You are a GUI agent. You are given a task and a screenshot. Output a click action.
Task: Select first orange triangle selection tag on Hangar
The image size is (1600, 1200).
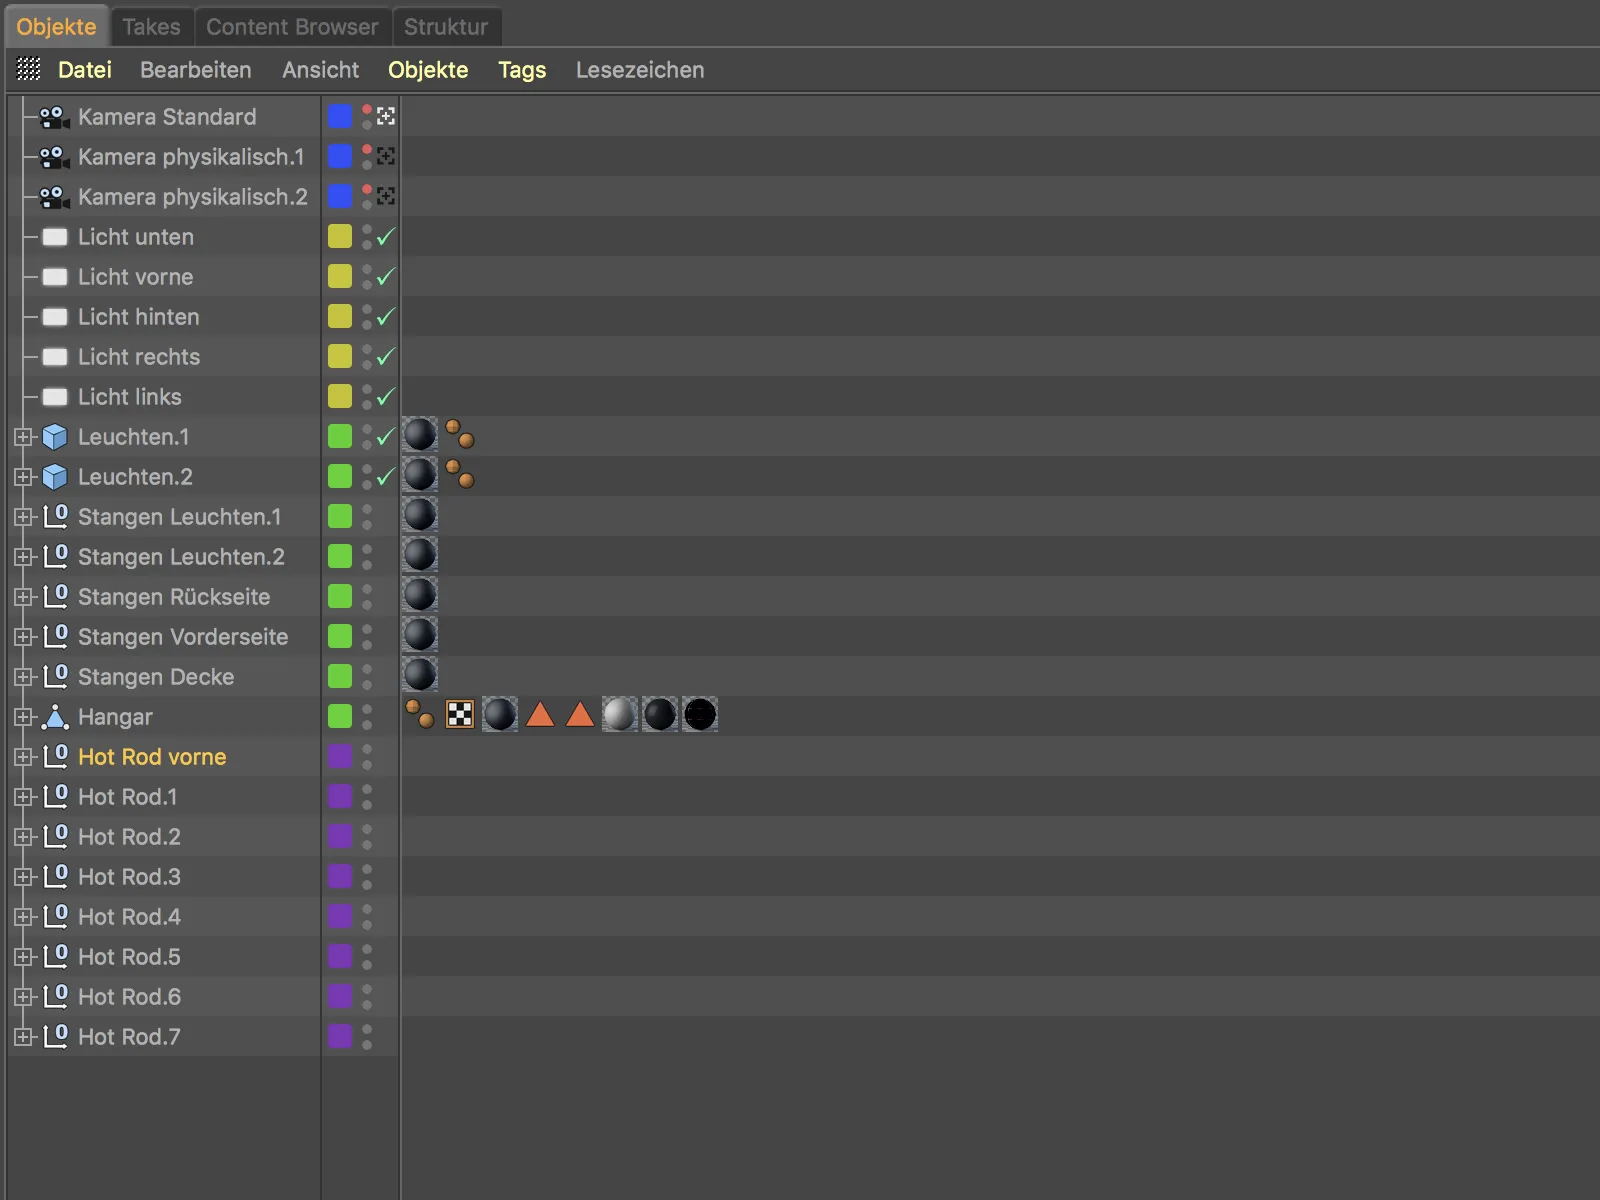coord(540,714)
